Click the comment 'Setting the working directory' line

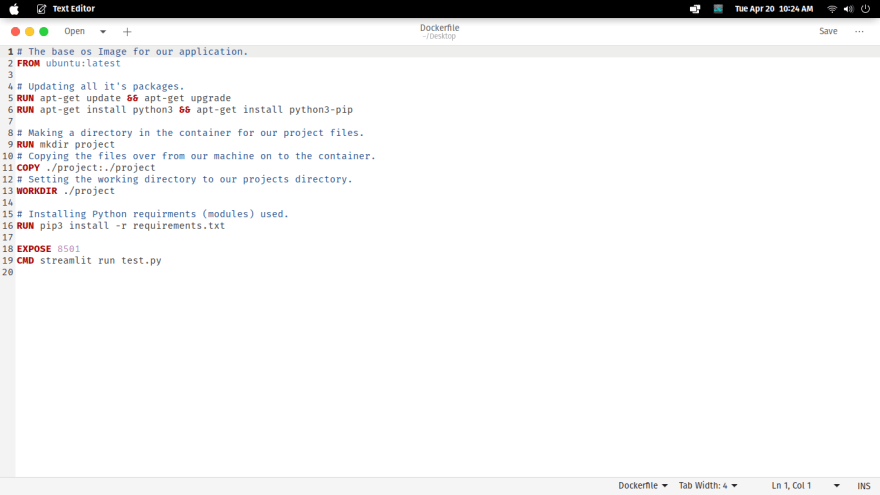tap(185, 180)
